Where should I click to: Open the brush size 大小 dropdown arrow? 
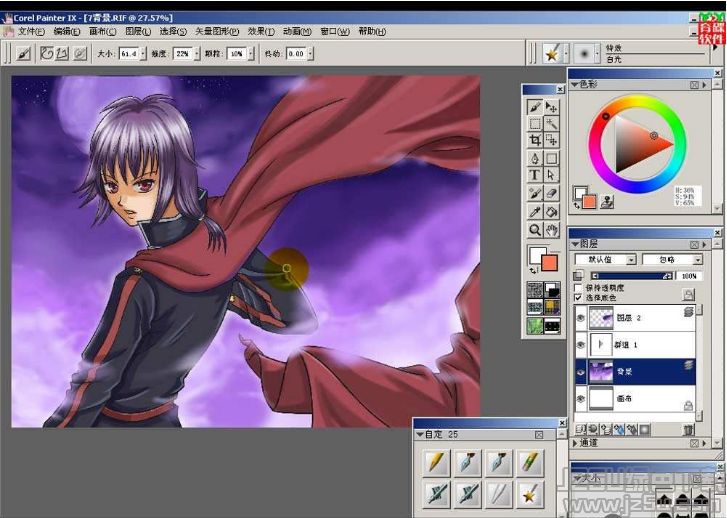[143, 54]
